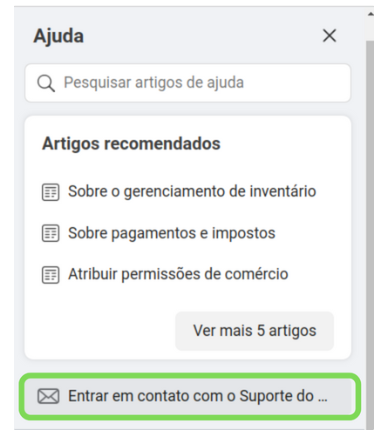
Task: Click empty space left of Ver mais button
Action: point(100,331)
